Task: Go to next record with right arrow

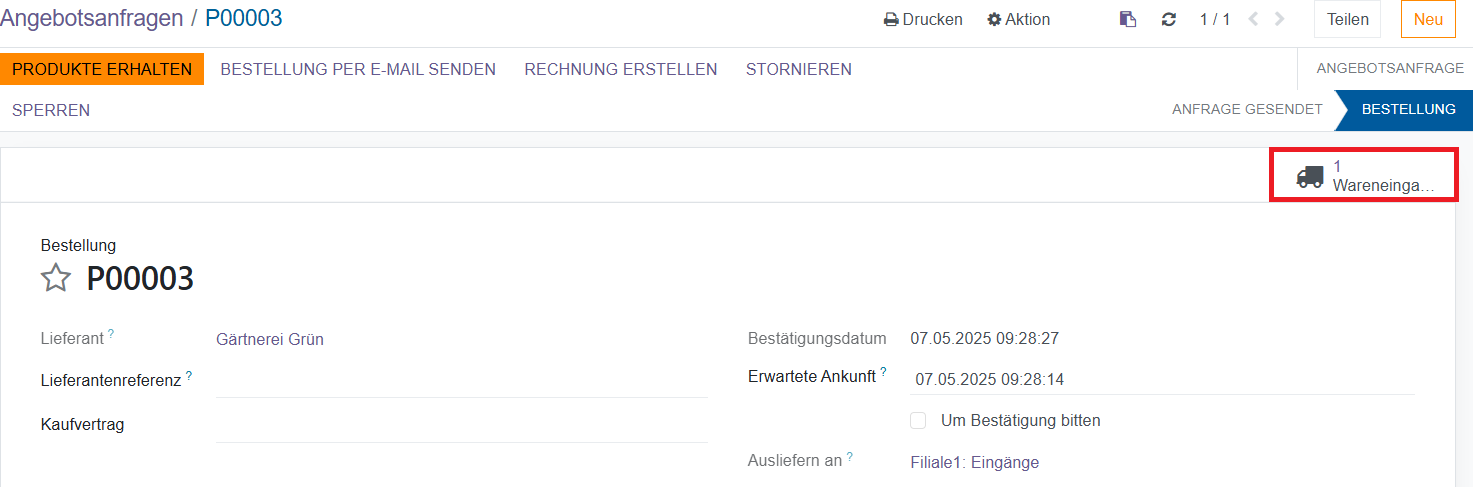Action: pyautogui.click(x=1280, y=20)
